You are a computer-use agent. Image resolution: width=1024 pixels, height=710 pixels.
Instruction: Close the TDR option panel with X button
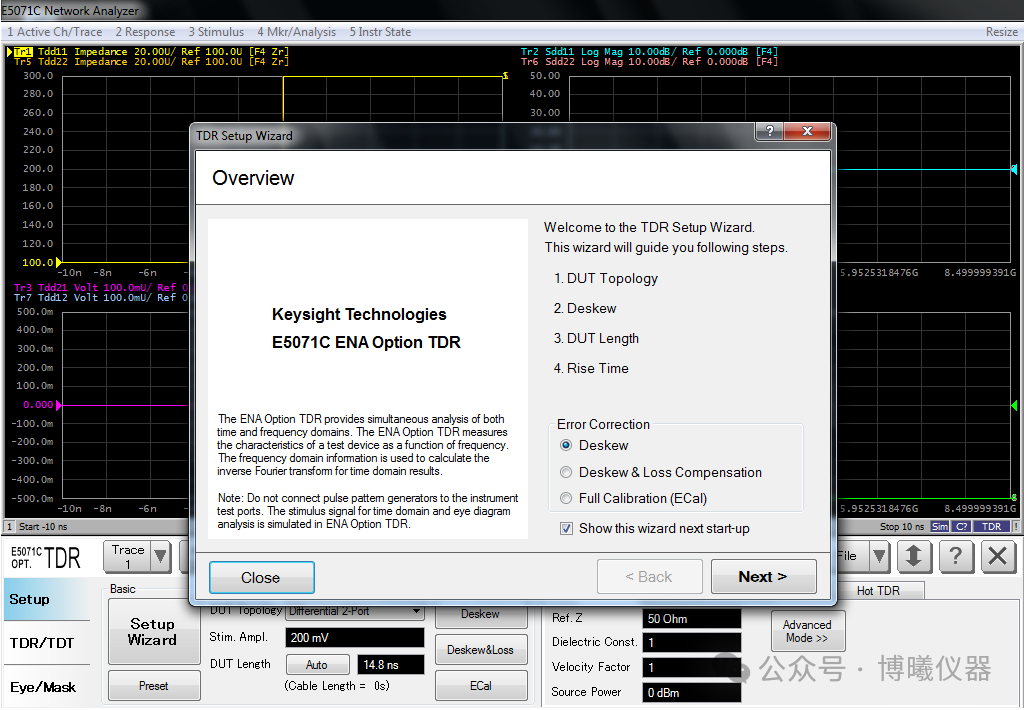tap(998, 557)
